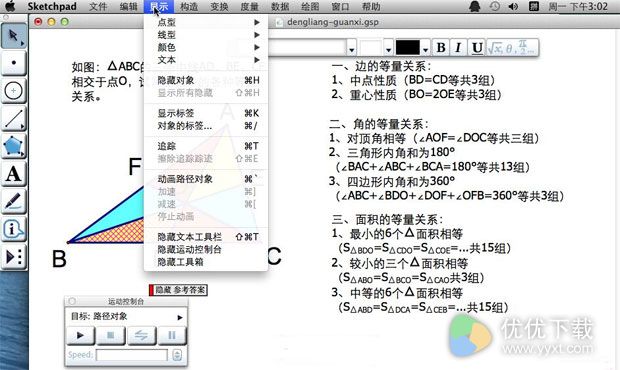Open the font name dropdown arrow

[352, 49]
